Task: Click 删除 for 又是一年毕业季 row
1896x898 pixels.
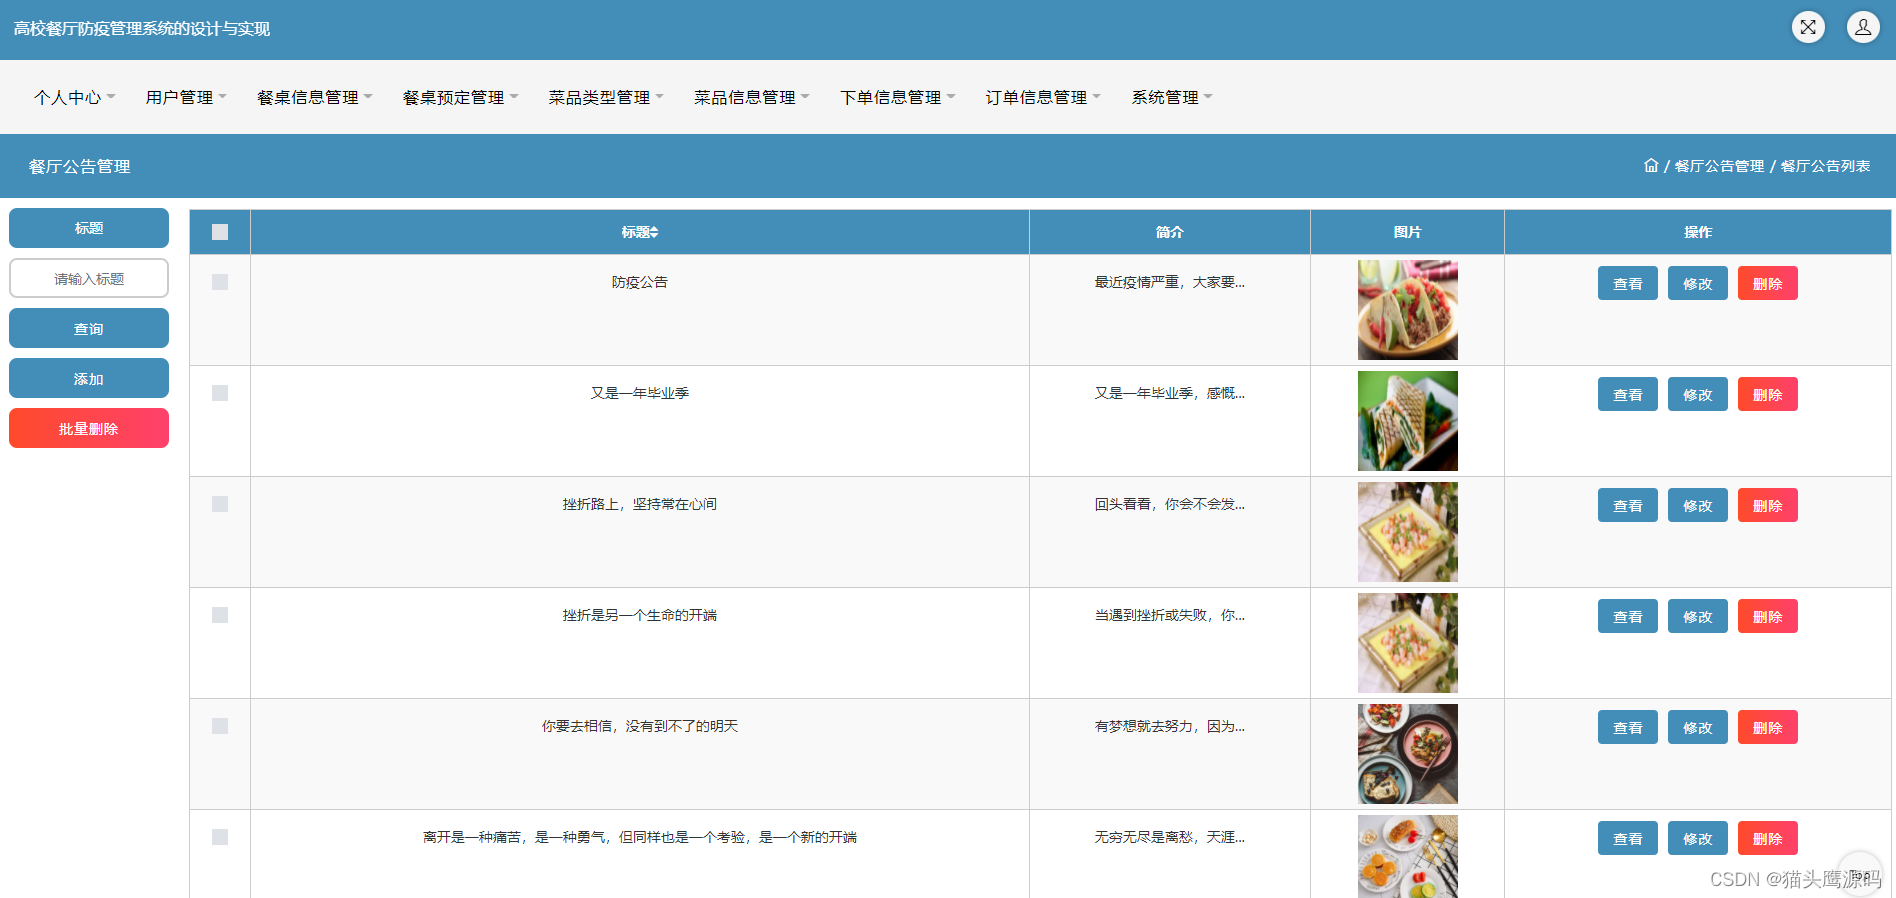Action: [x=1768, y=394]
